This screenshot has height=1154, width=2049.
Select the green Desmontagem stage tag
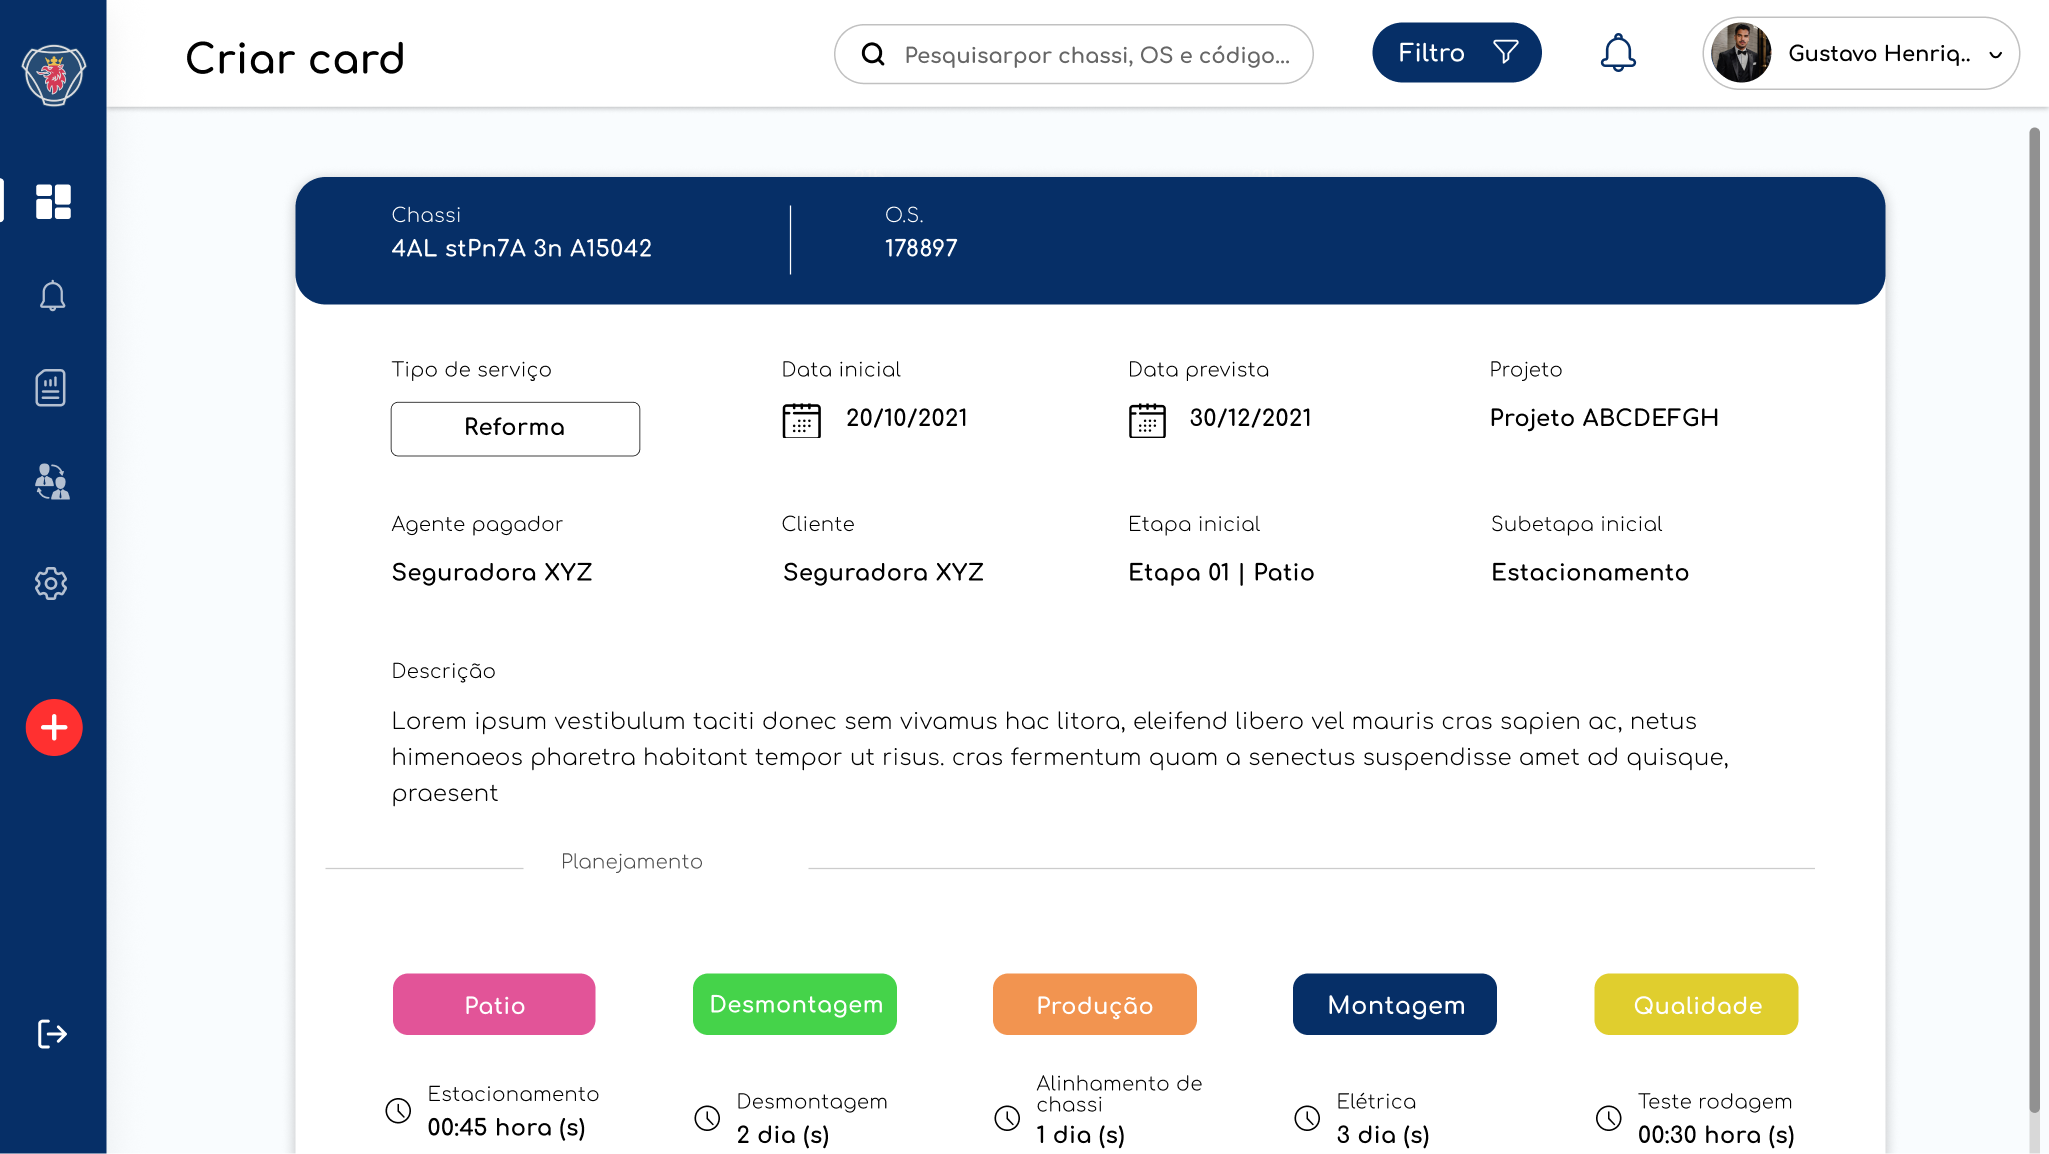coord(795,1004)
